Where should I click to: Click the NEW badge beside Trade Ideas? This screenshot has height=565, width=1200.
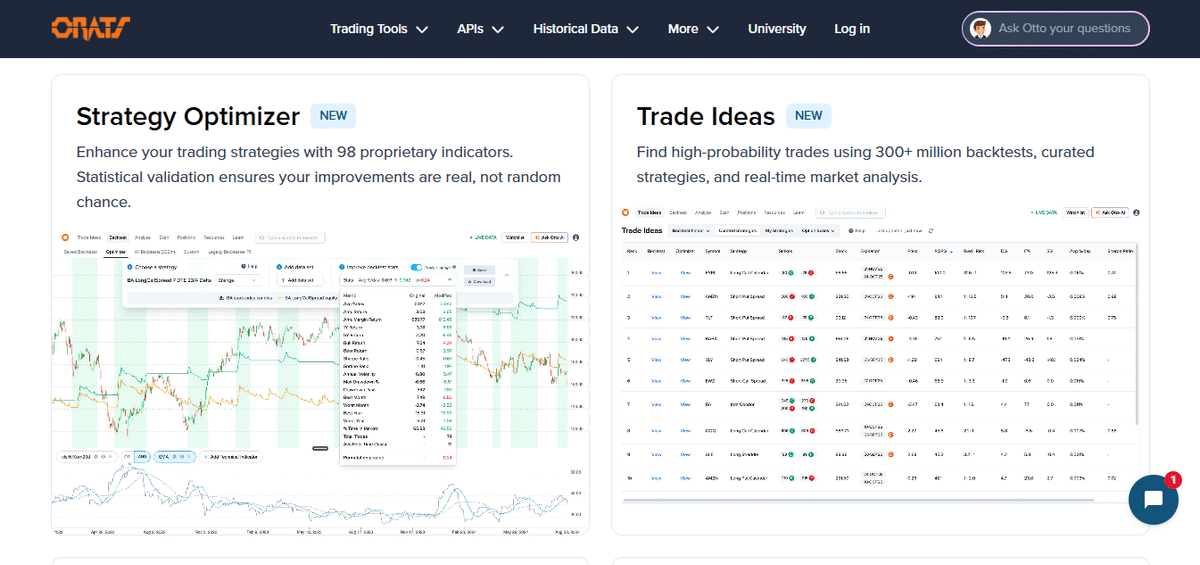809,116
